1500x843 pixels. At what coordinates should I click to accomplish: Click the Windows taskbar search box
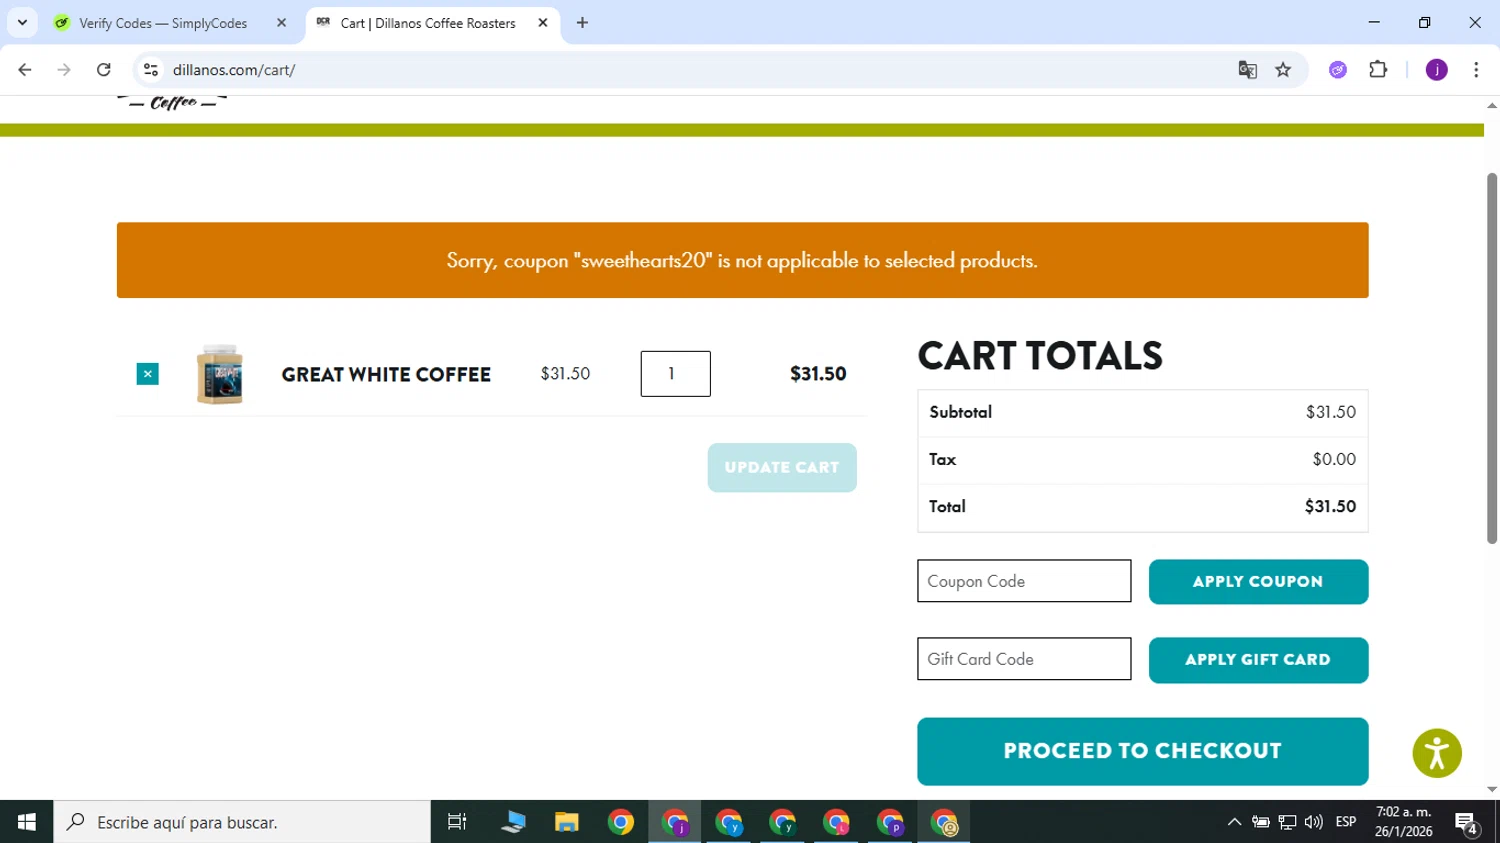242,822
